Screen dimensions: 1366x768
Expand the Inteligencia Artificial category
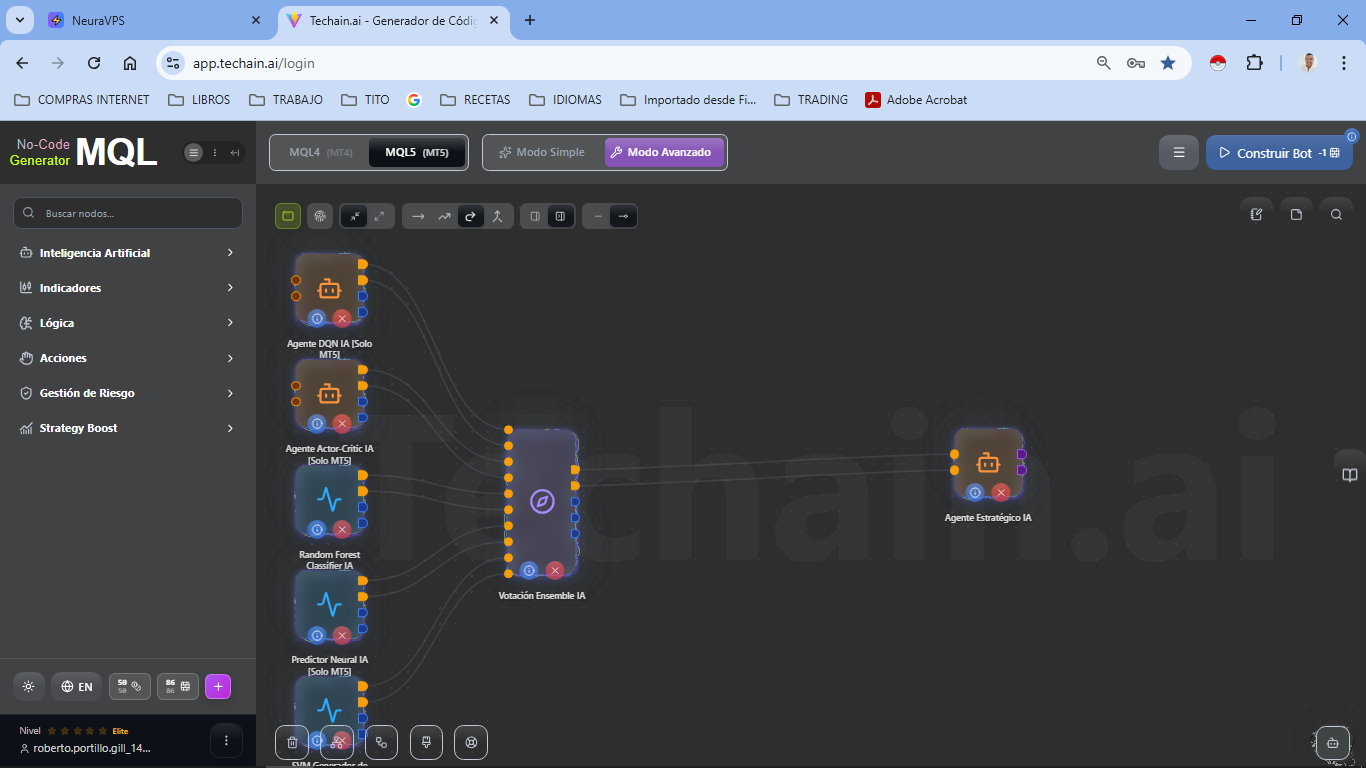point(128,253)
